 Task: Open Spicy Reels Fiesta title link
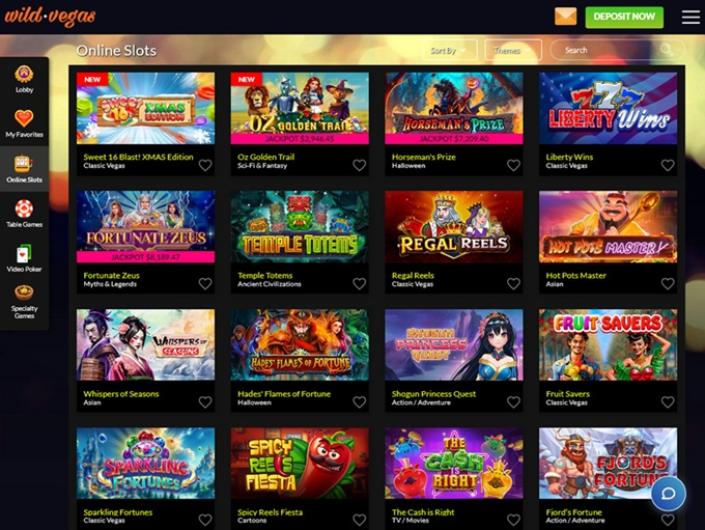click(270, 512)
